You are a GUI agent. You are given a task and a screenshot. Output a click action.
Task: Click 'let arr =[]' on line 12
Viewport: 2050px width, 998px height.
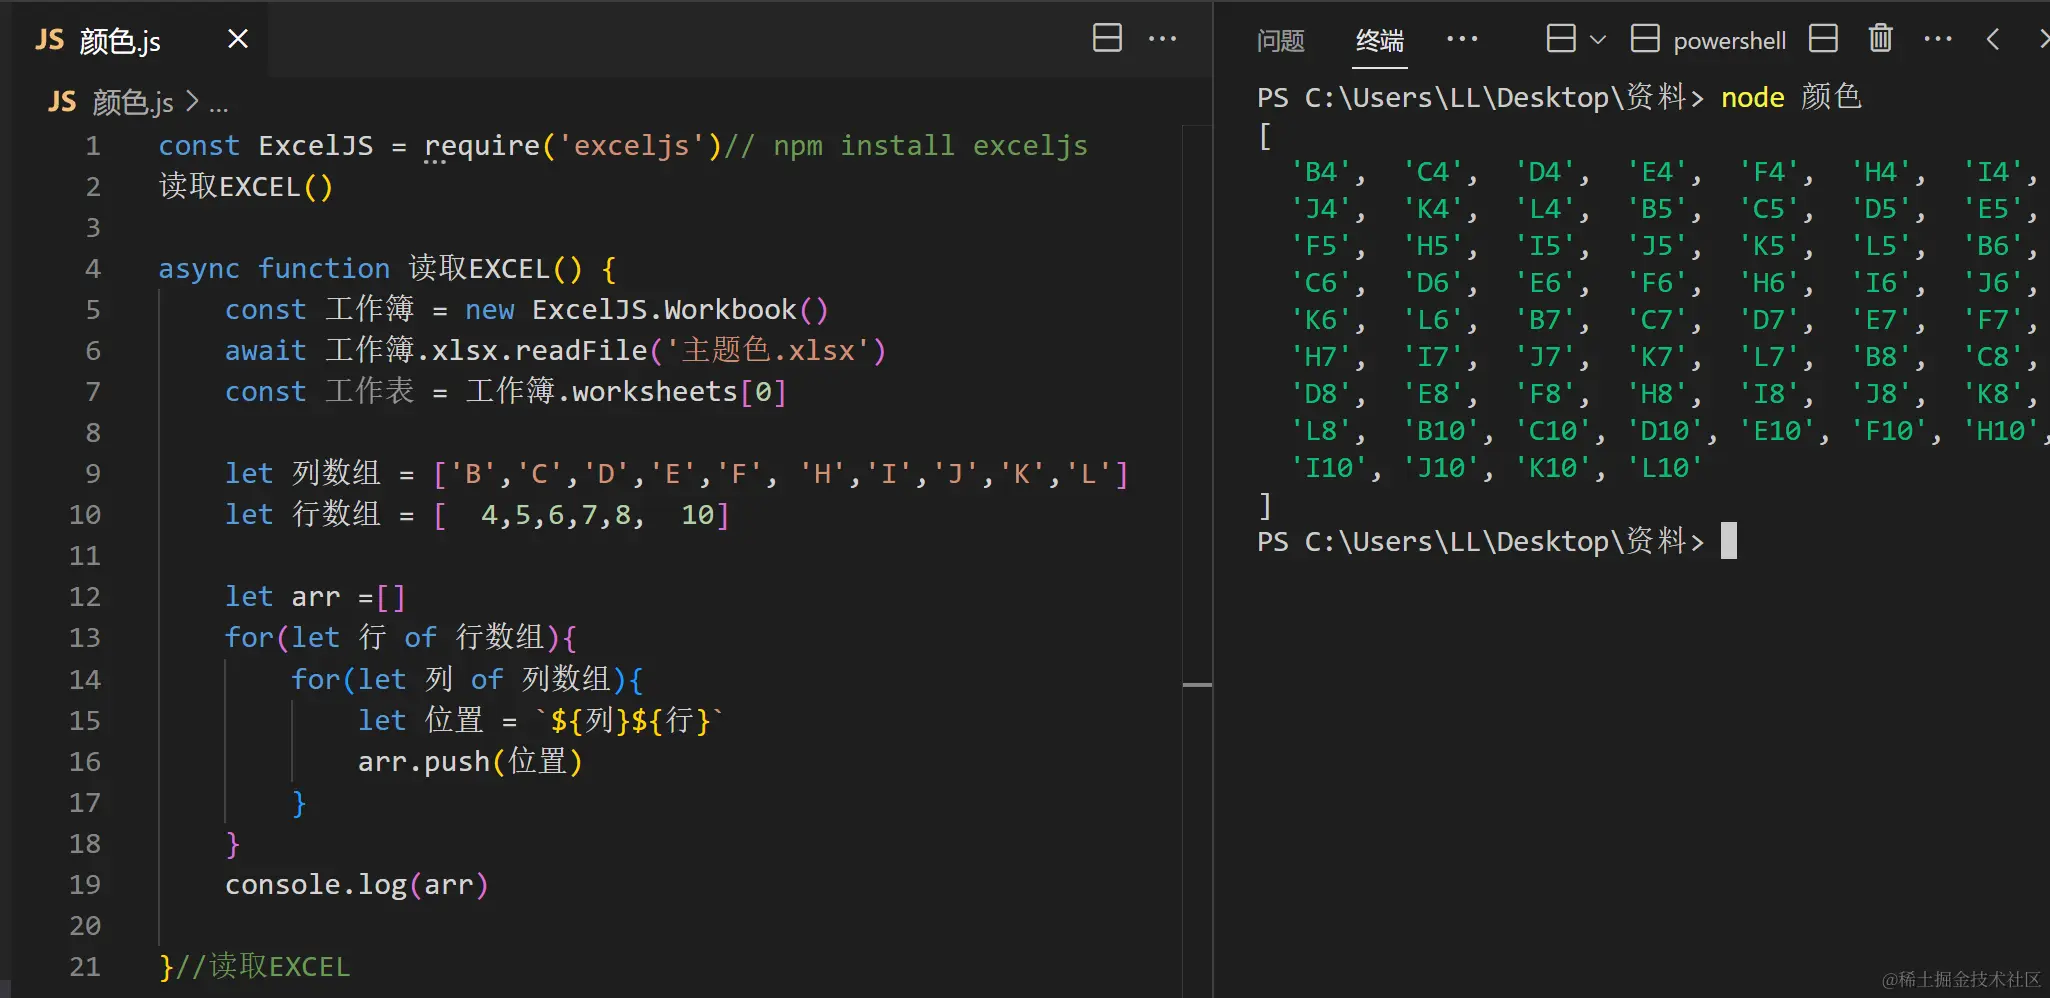click(315, 597)
